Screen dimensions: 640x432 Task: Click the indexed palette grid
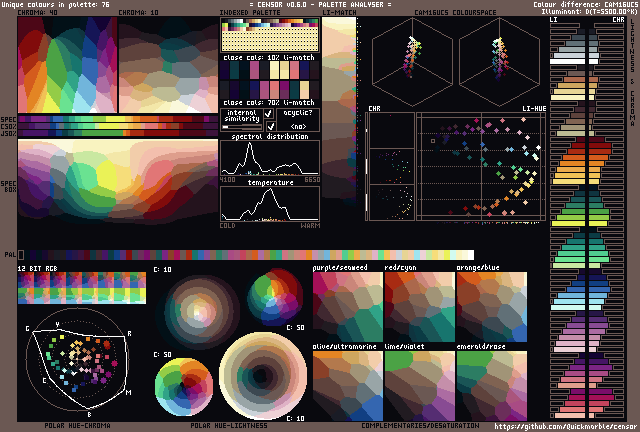point(270,35)
